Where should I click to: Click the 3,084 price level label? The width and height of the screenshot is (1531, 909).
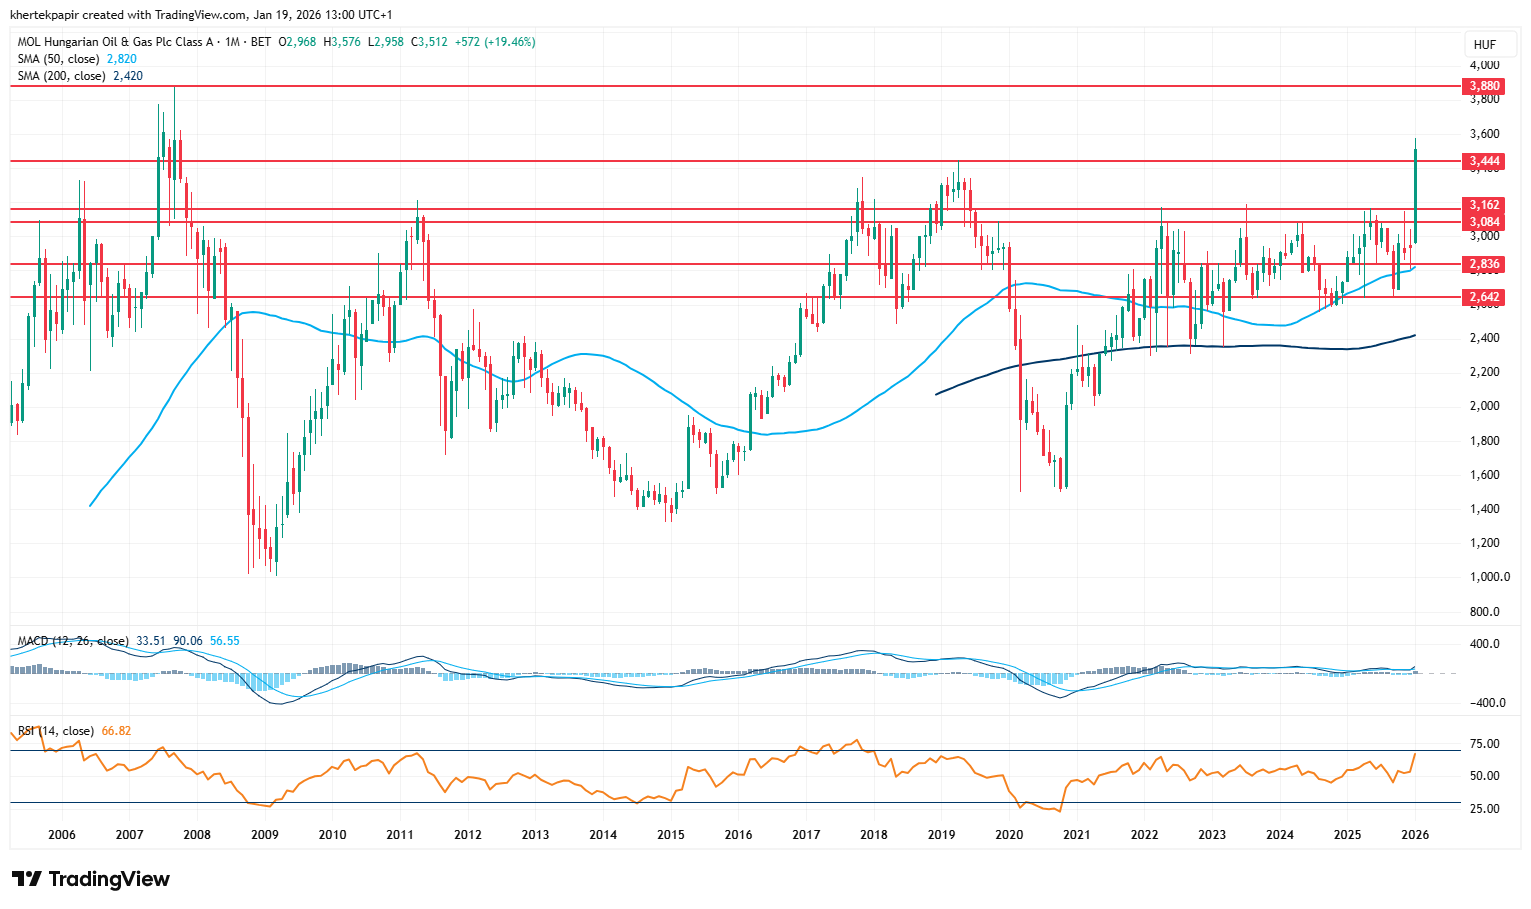(x=1484, y=222)
